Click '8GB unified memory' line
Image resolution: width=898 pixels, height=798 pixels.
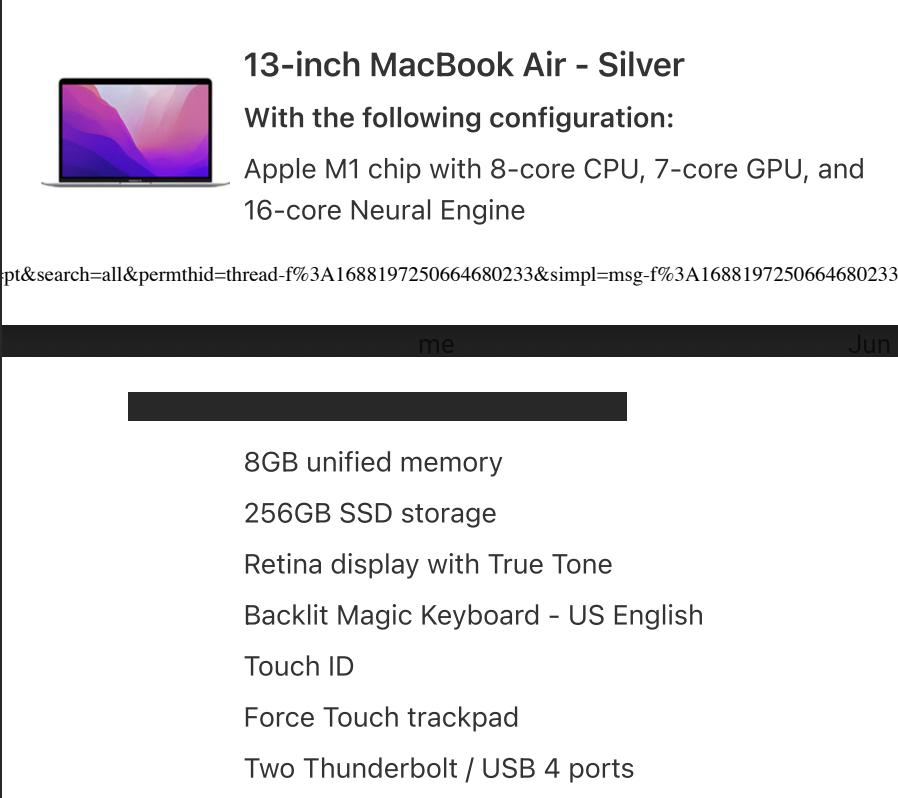(373, 462)
